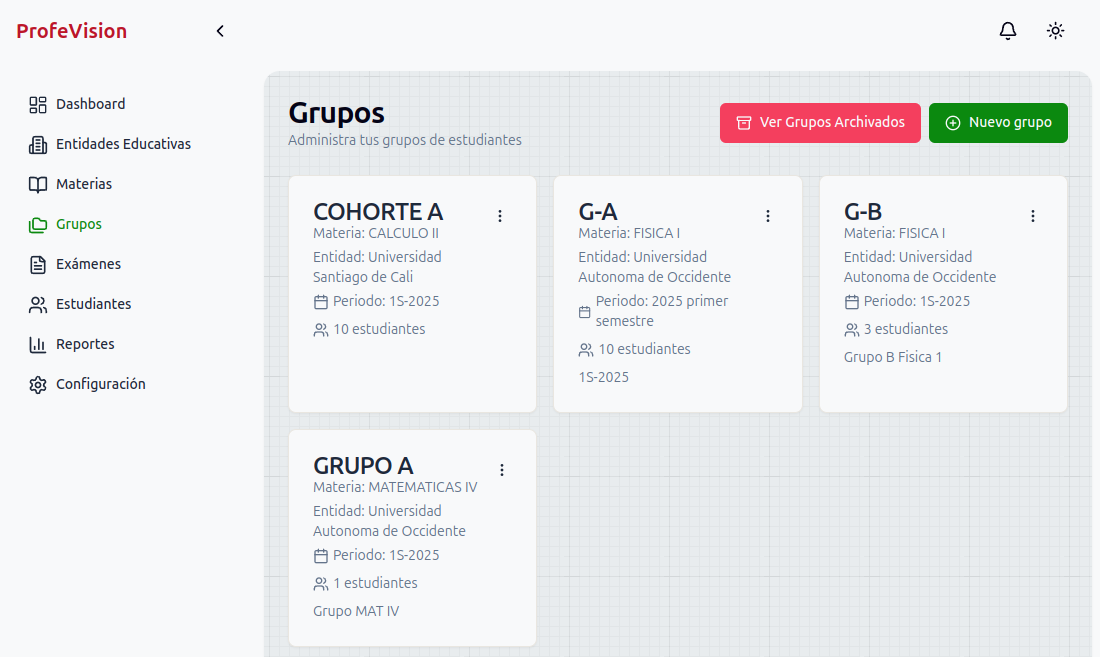Click 'Grupo MAT IV' description
1100x657 pixels.
coord(356,611)
